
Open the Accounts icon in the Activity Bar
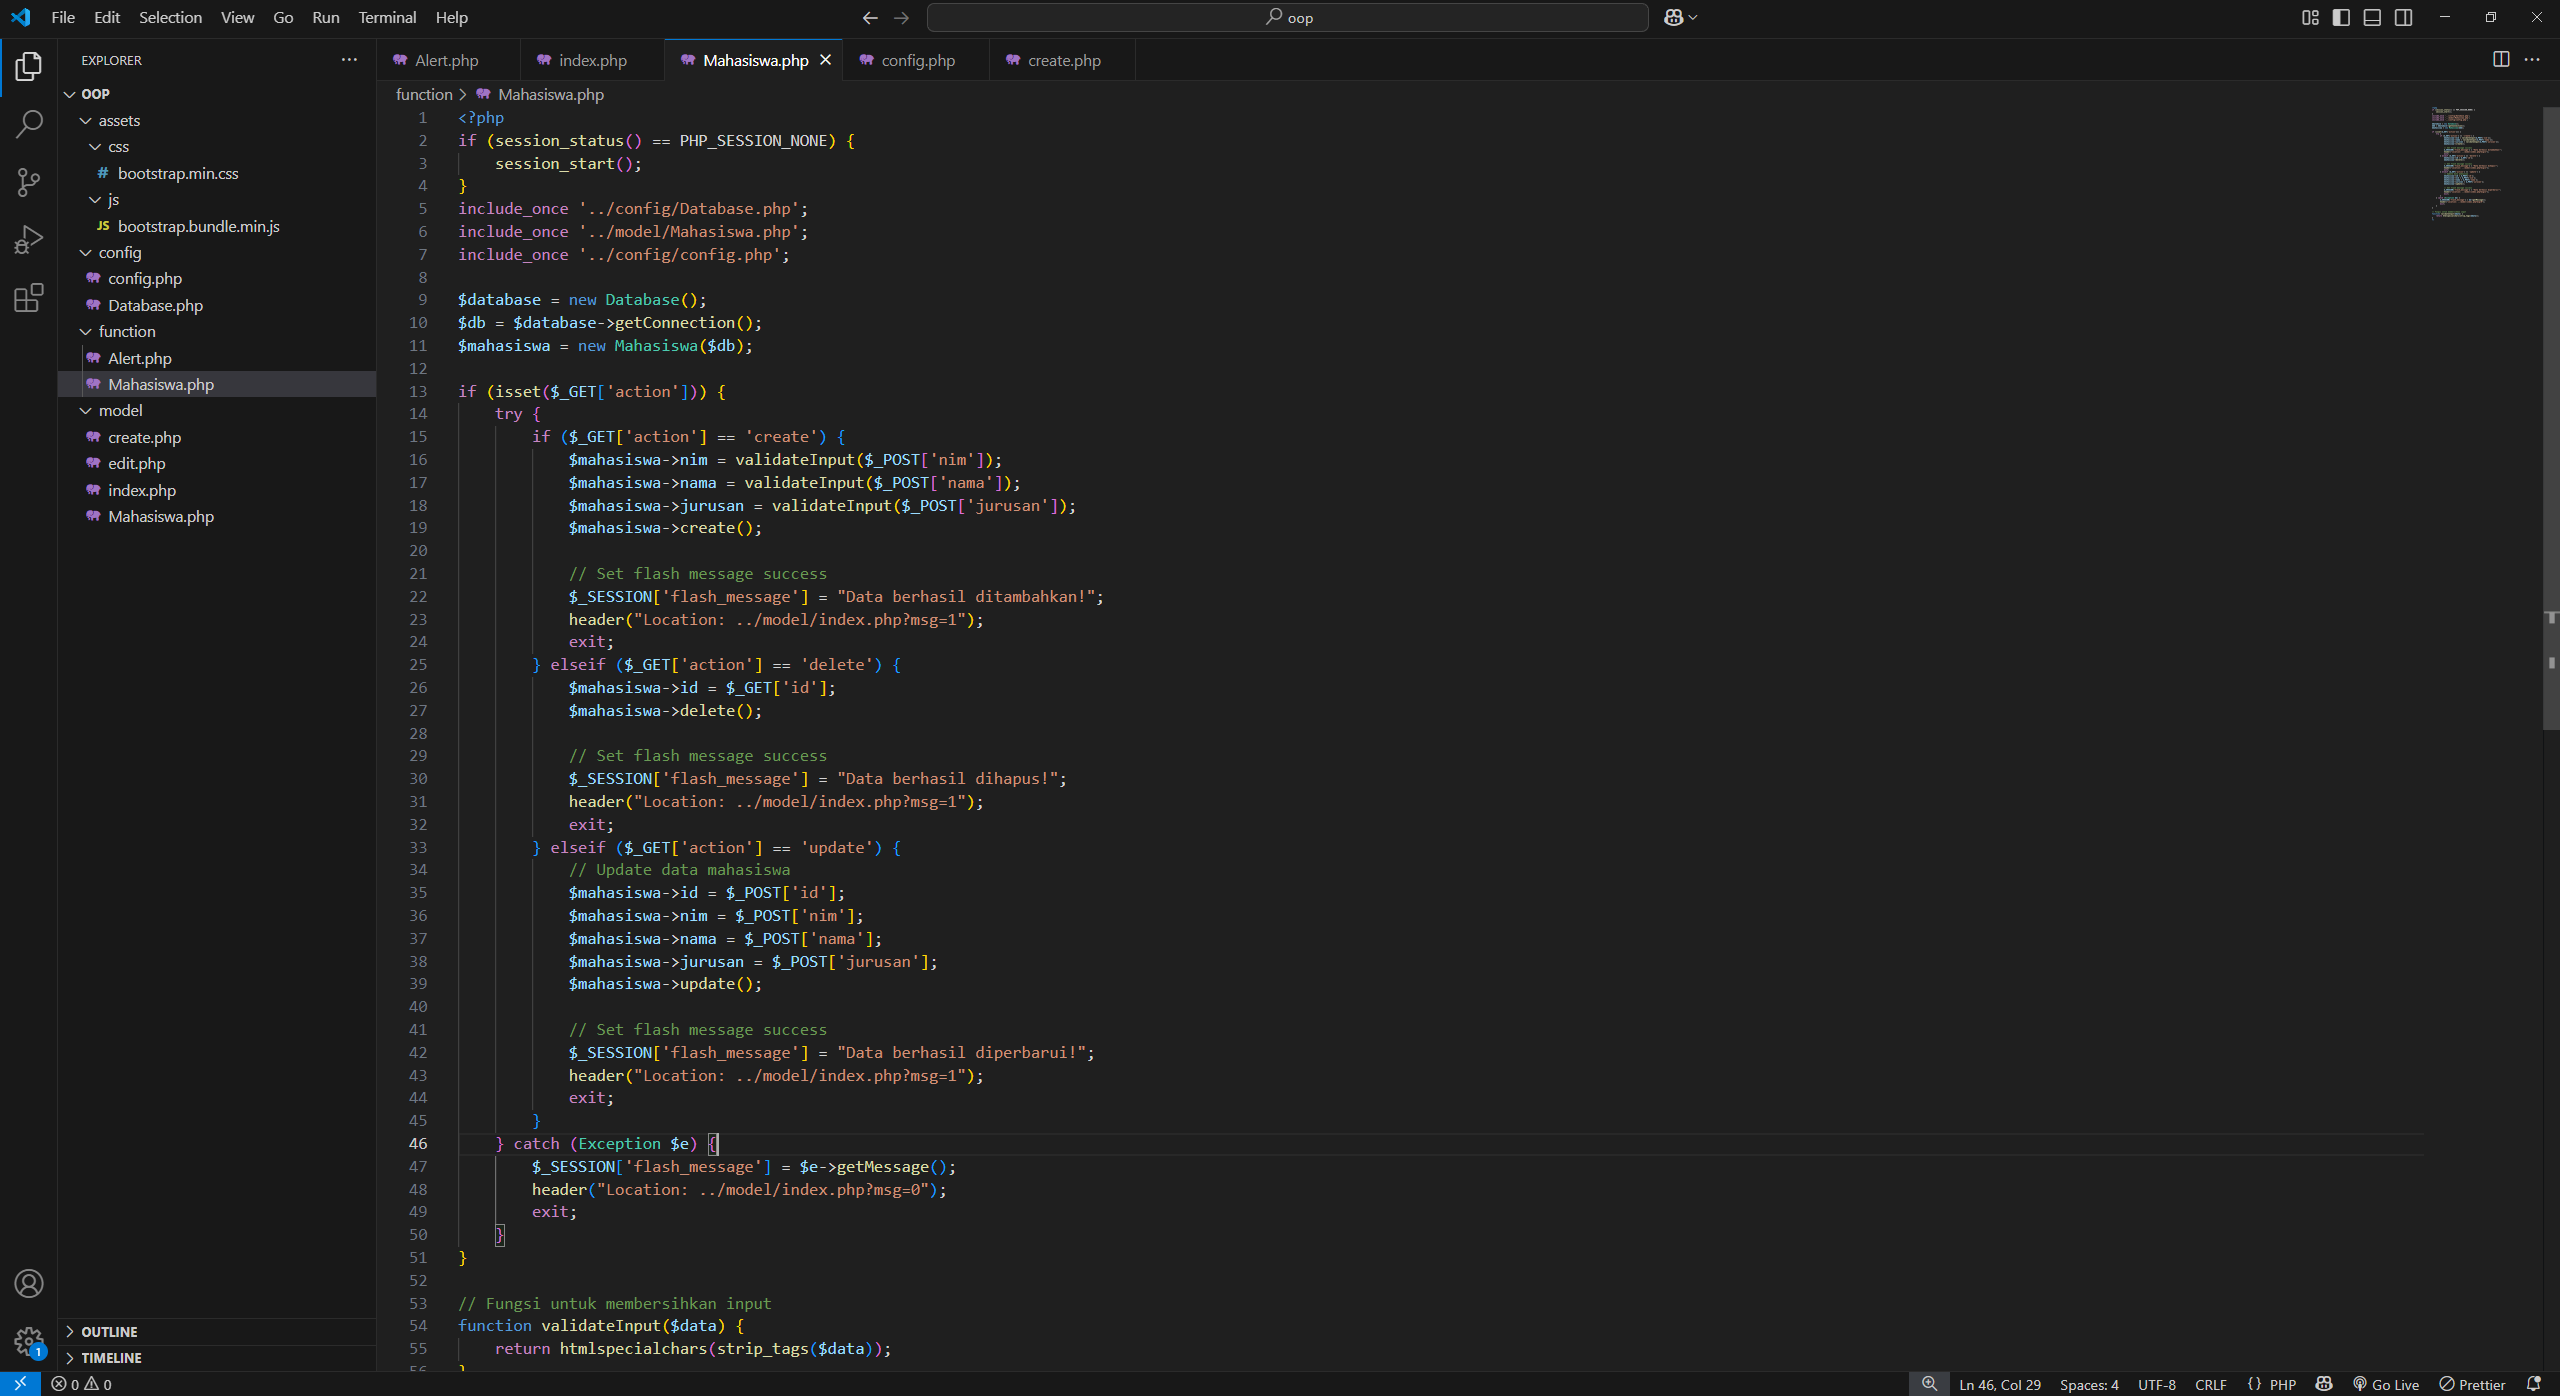point(29,1283)
